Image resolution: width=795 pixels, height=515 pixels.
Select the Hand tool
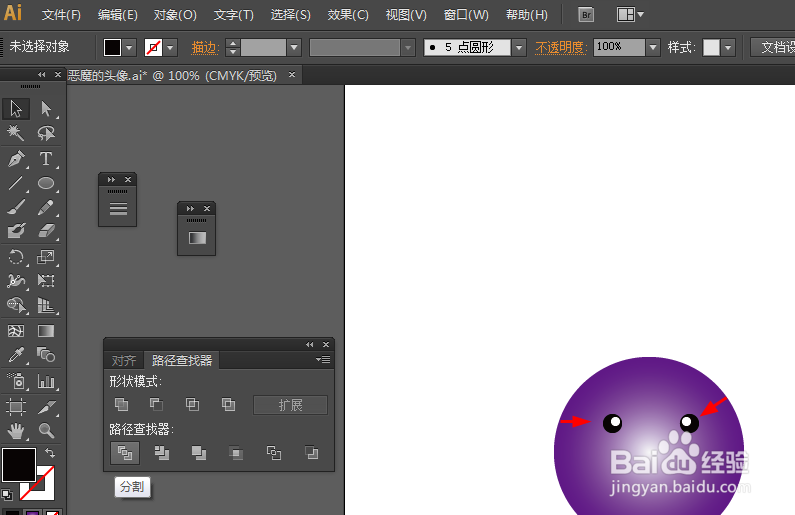[16, 431]
